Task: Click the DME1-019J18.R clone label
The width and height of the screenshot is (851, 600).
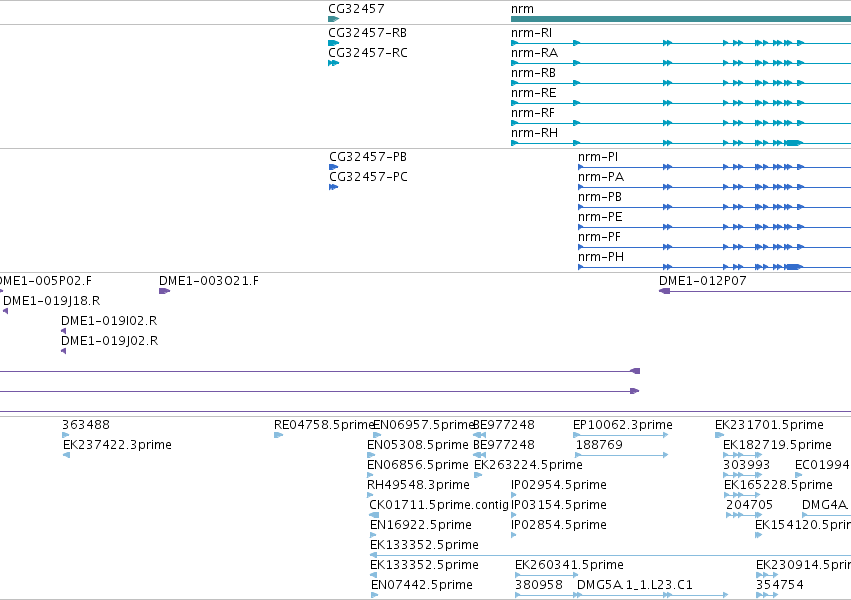Action: click(x=52, y=301)
